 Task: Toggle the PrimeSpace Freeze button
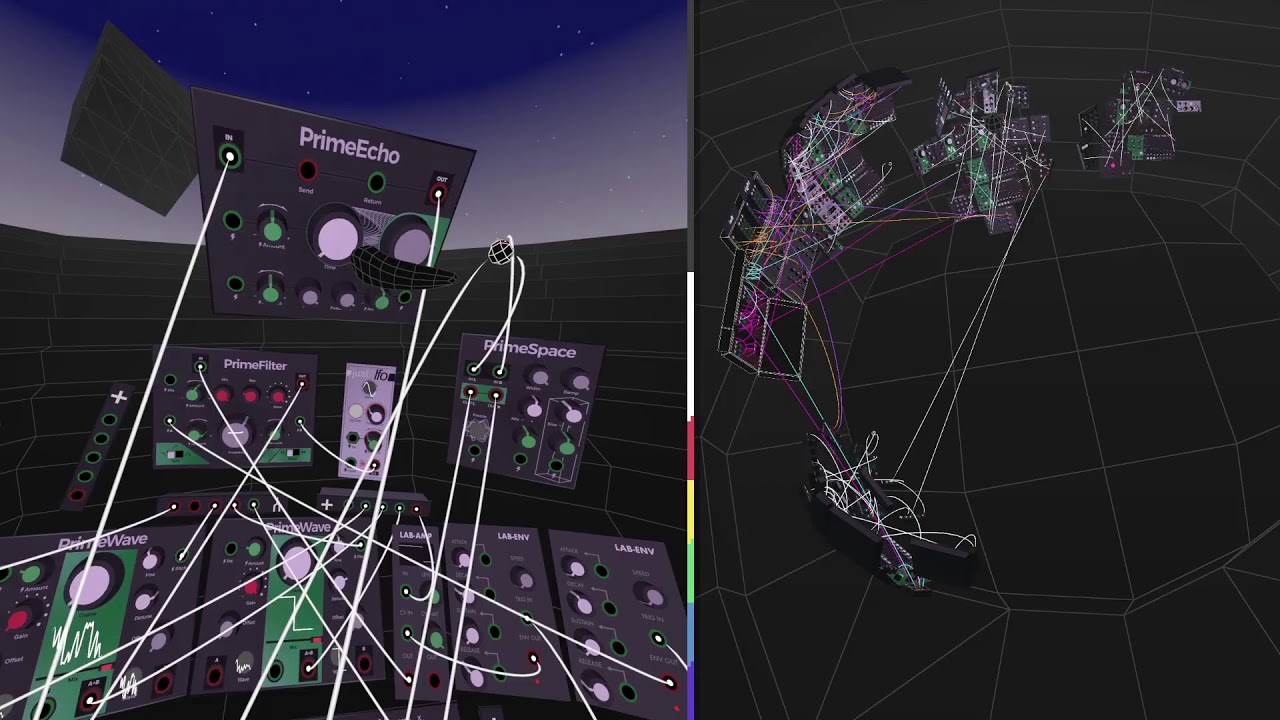coord(477,429)
